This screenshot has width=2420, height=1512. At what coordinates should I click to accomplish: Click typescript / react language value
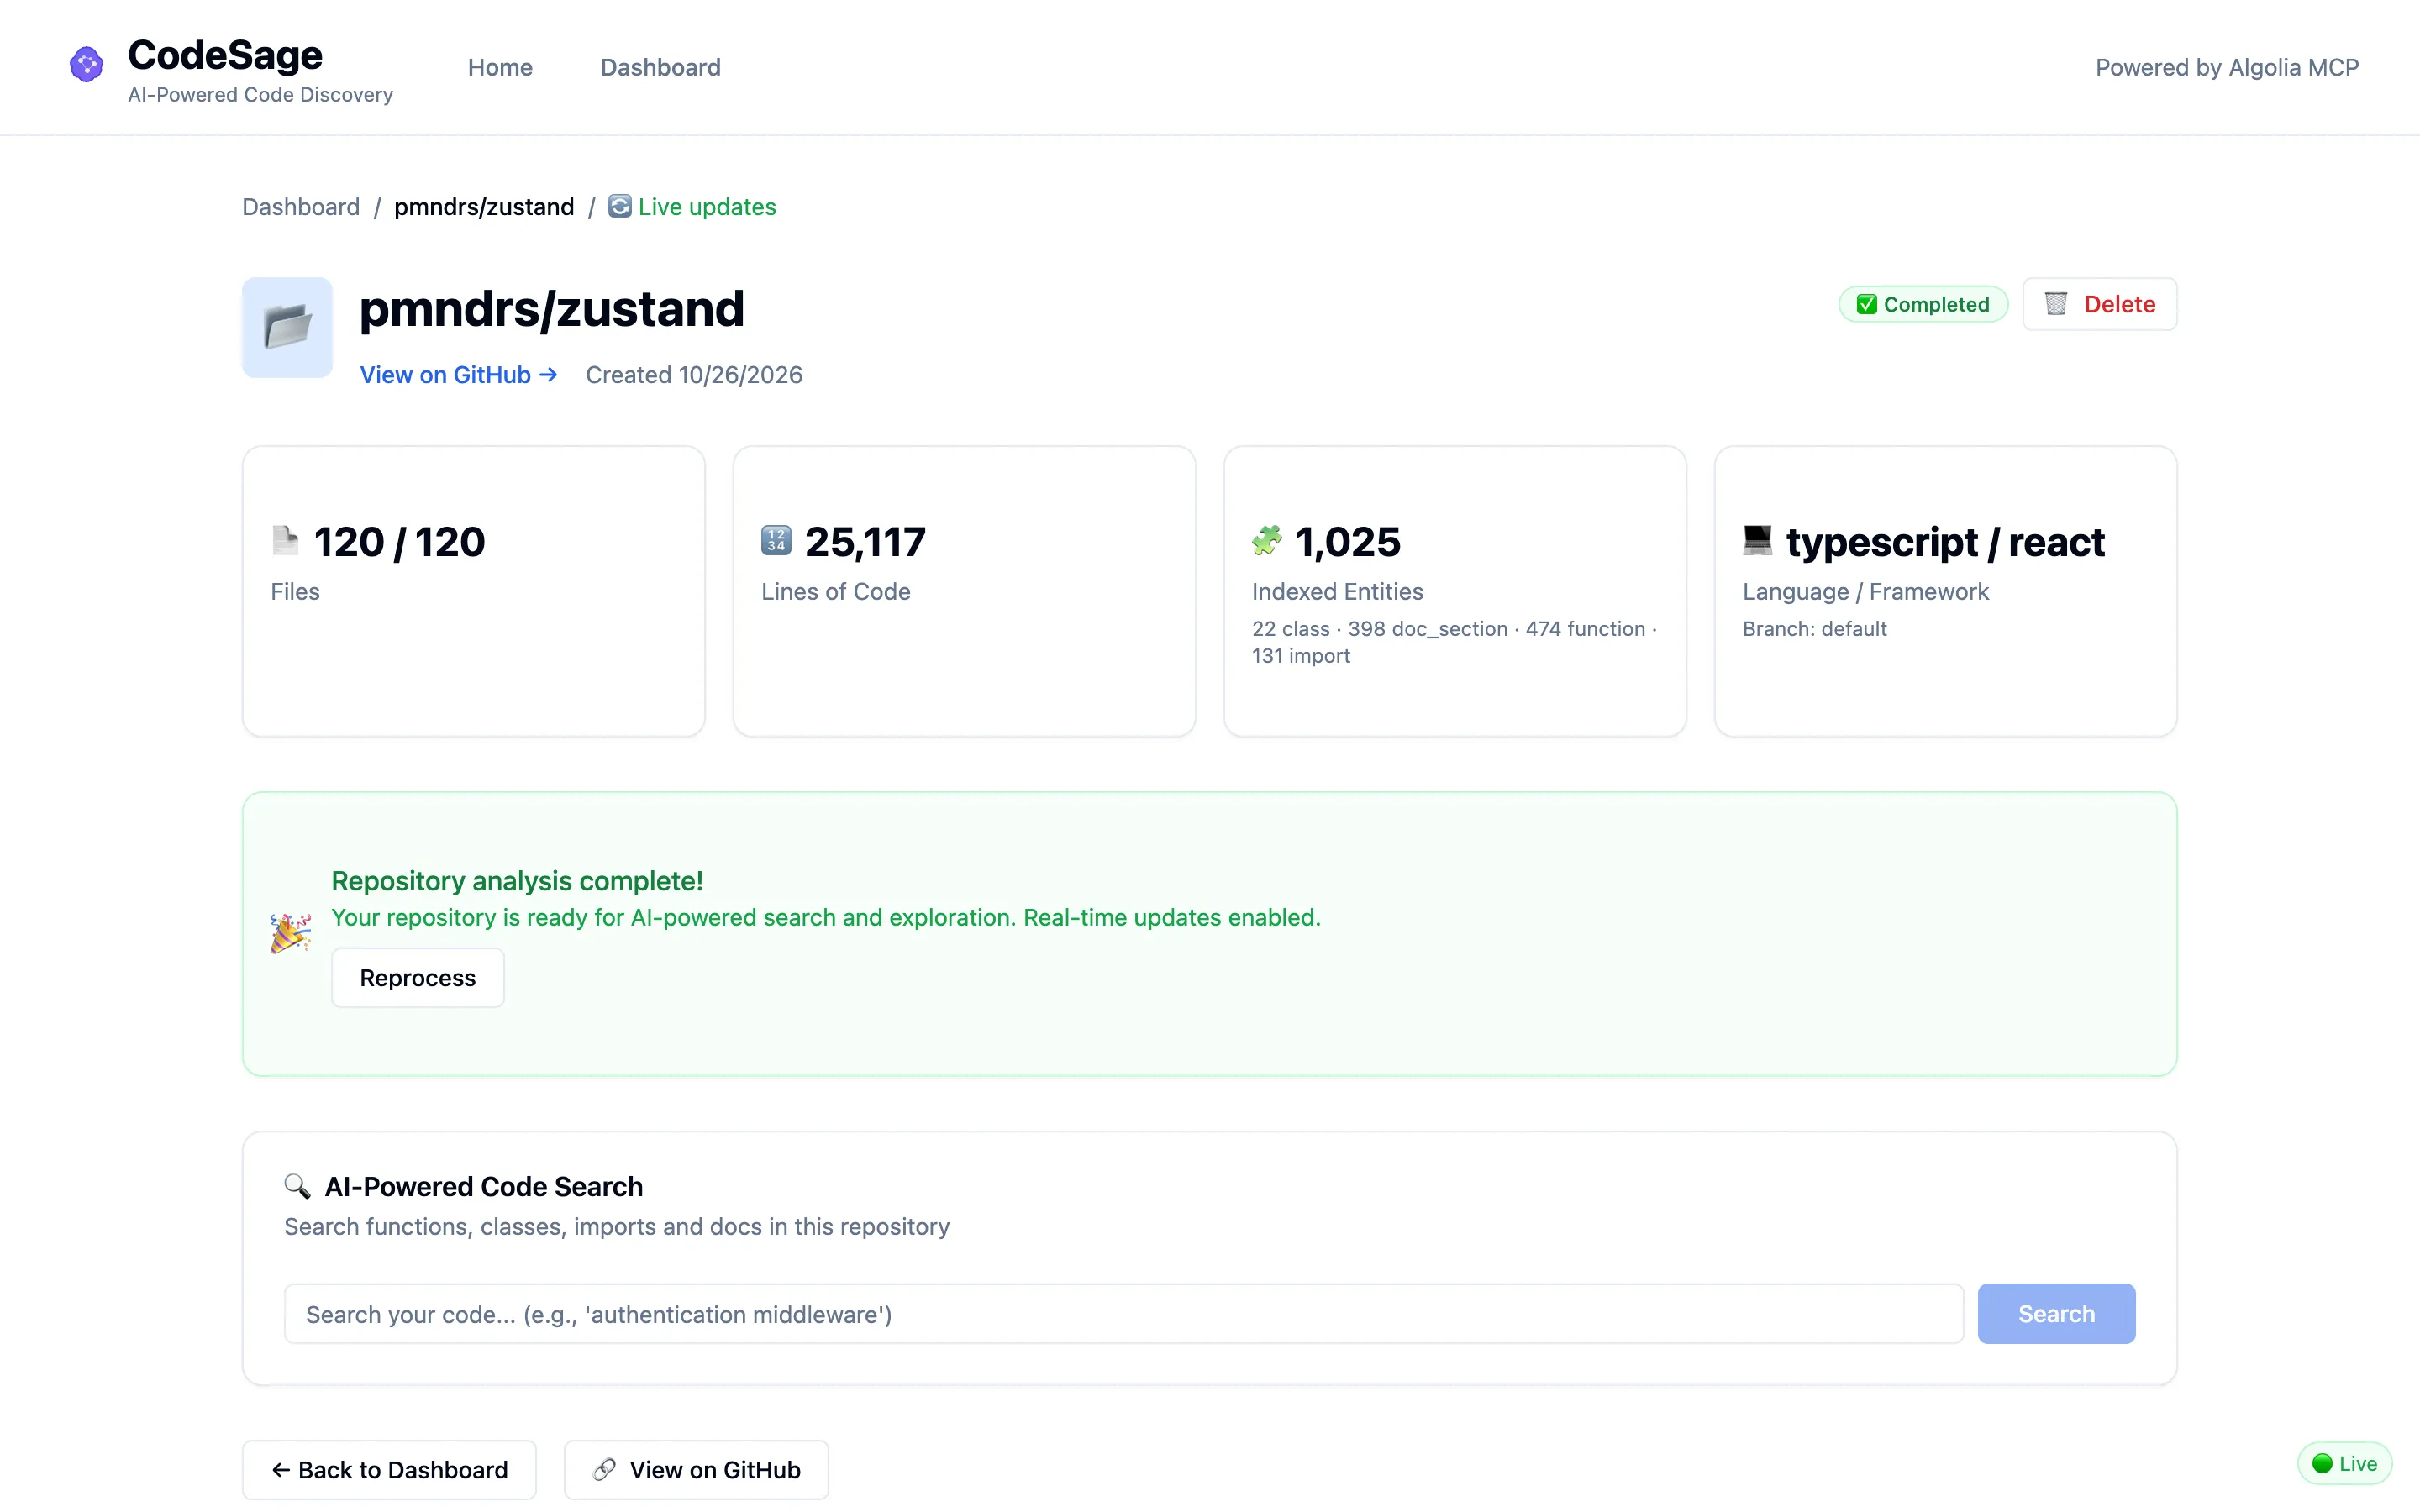tap(1945, 541)
